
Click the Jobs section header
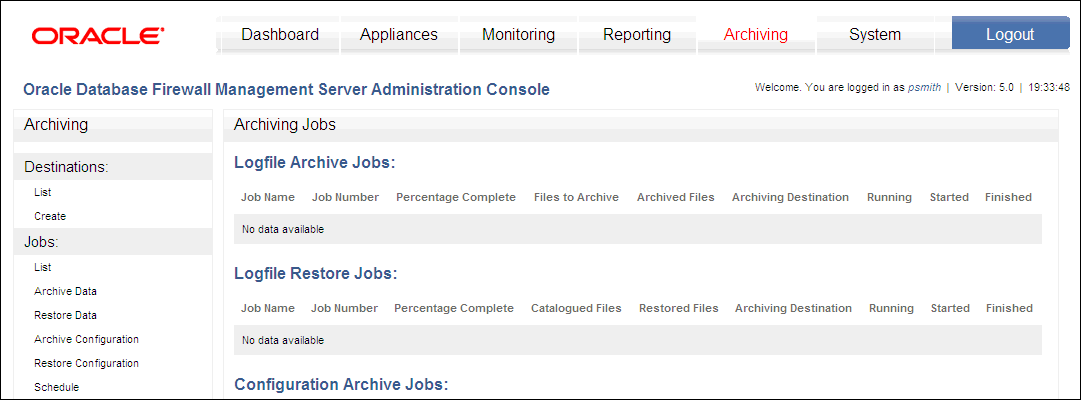pyautogui.click(x=113, y=241)
